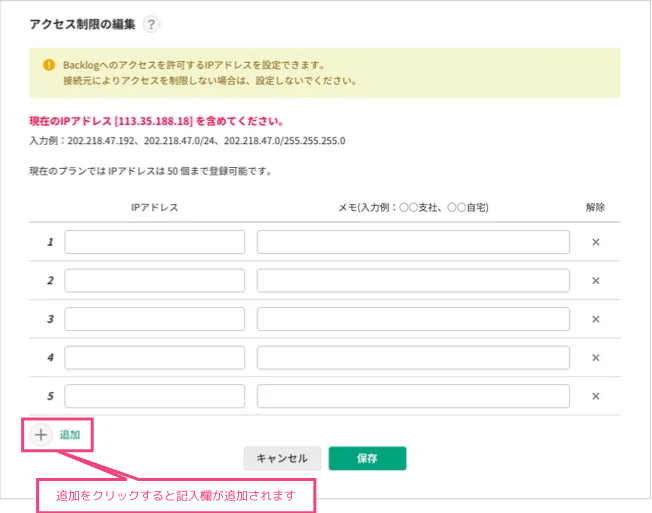This screenshot has height=513, width=652.
Task: Click the plus icon to add row
Action: coord(41,435)
